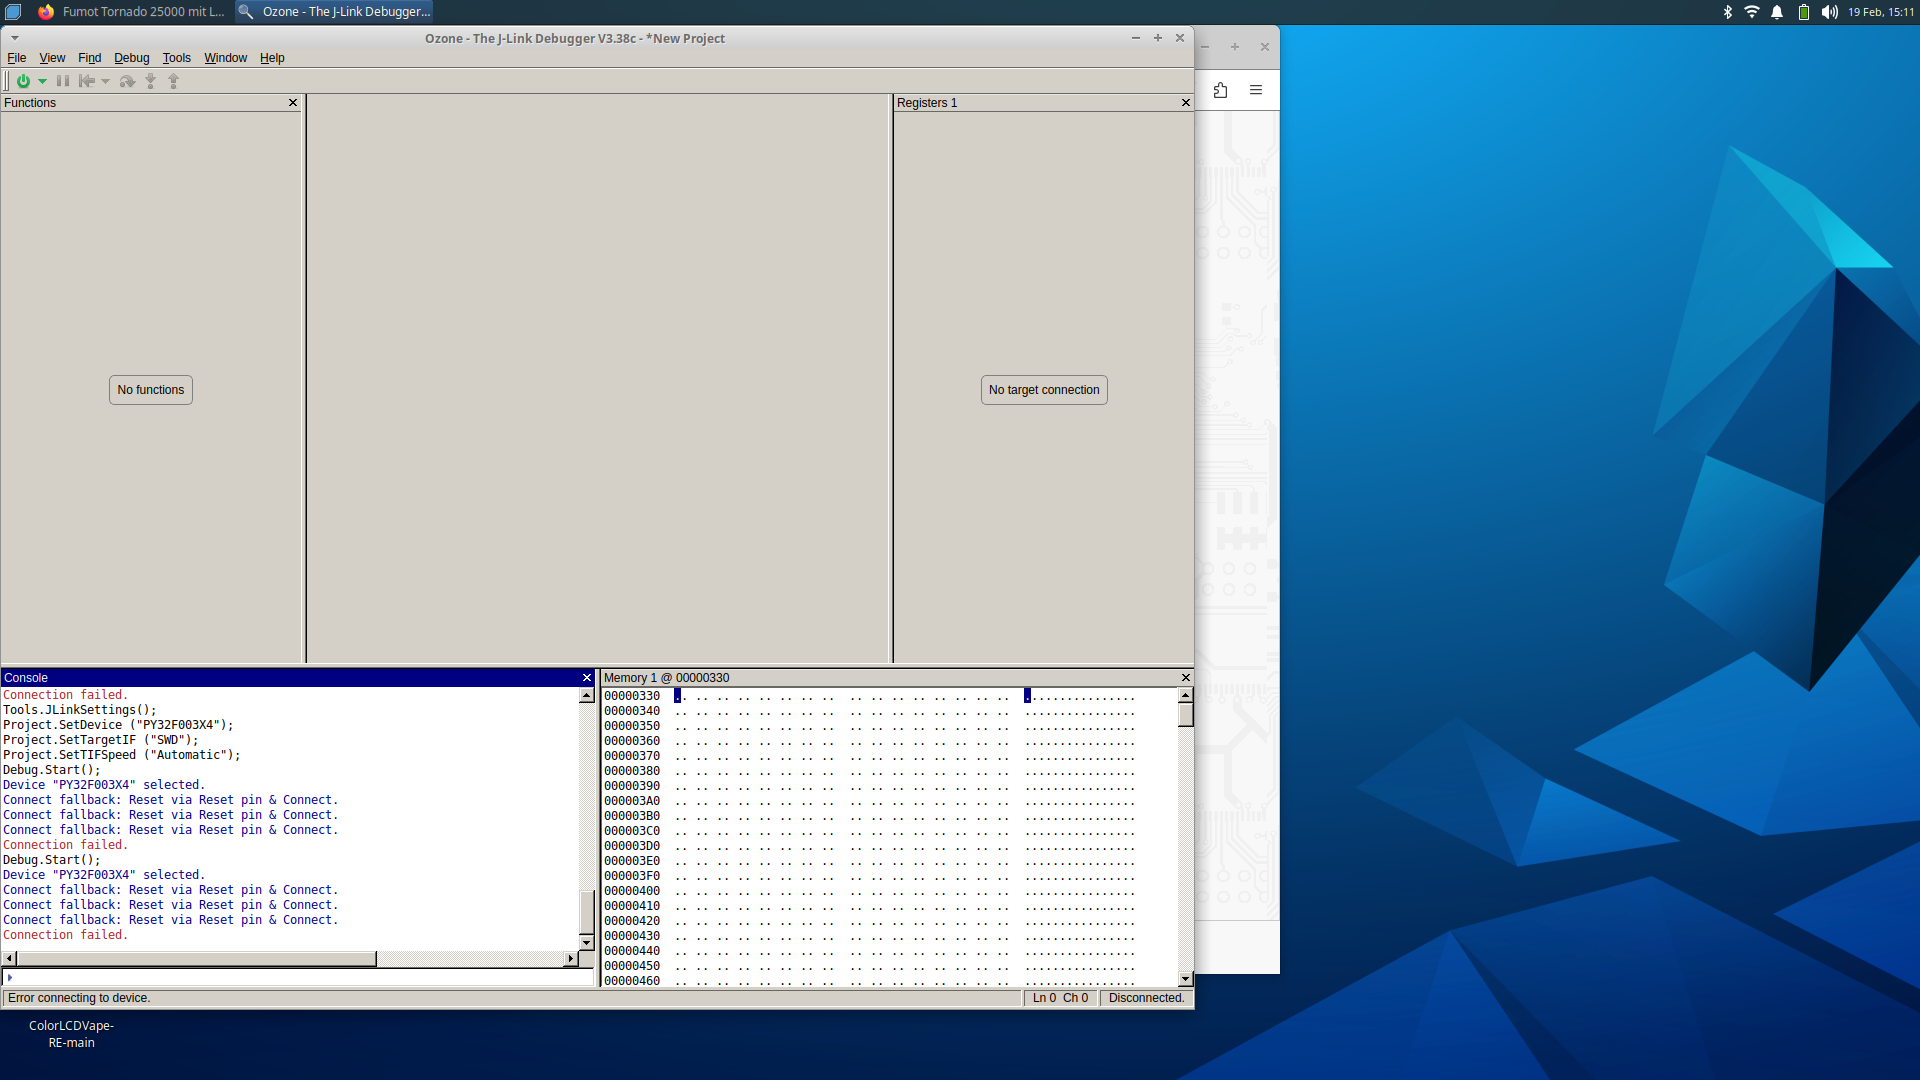Screen dimensions: 1920x1080
Task: Switch to Firefox Fumot Tornado taskbar item
Action: pyautogui.click(x=131, y=12)
